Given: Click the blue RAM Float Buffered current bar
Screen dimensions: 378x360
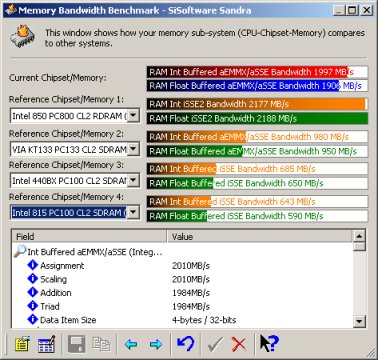Looking at the screenshot, I should (257, 86).
